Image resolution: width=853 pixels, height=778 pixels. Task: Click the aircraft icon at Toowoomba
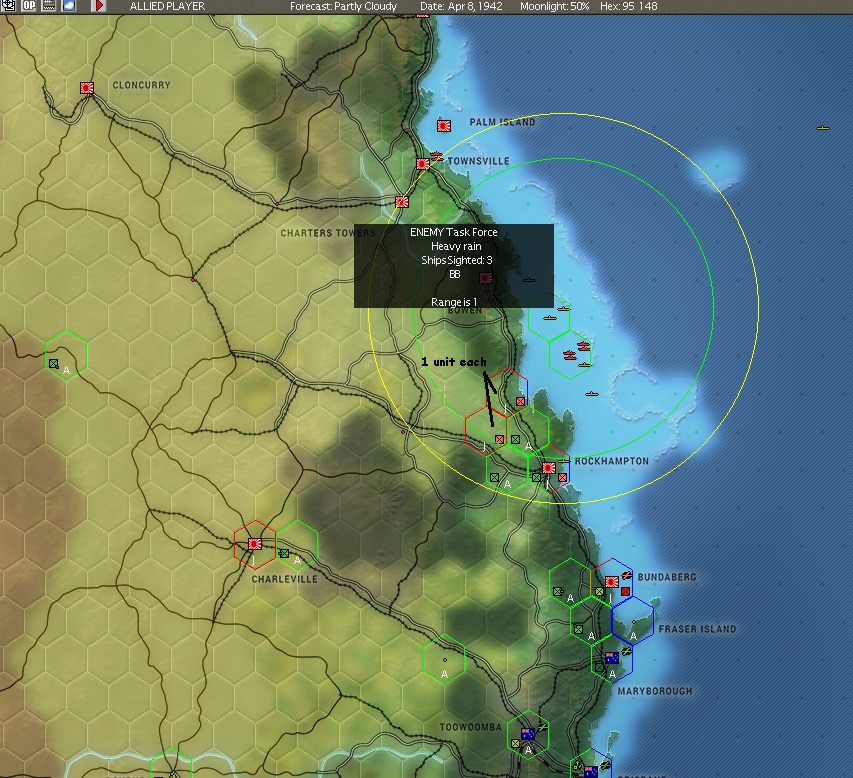pos(542,728)
